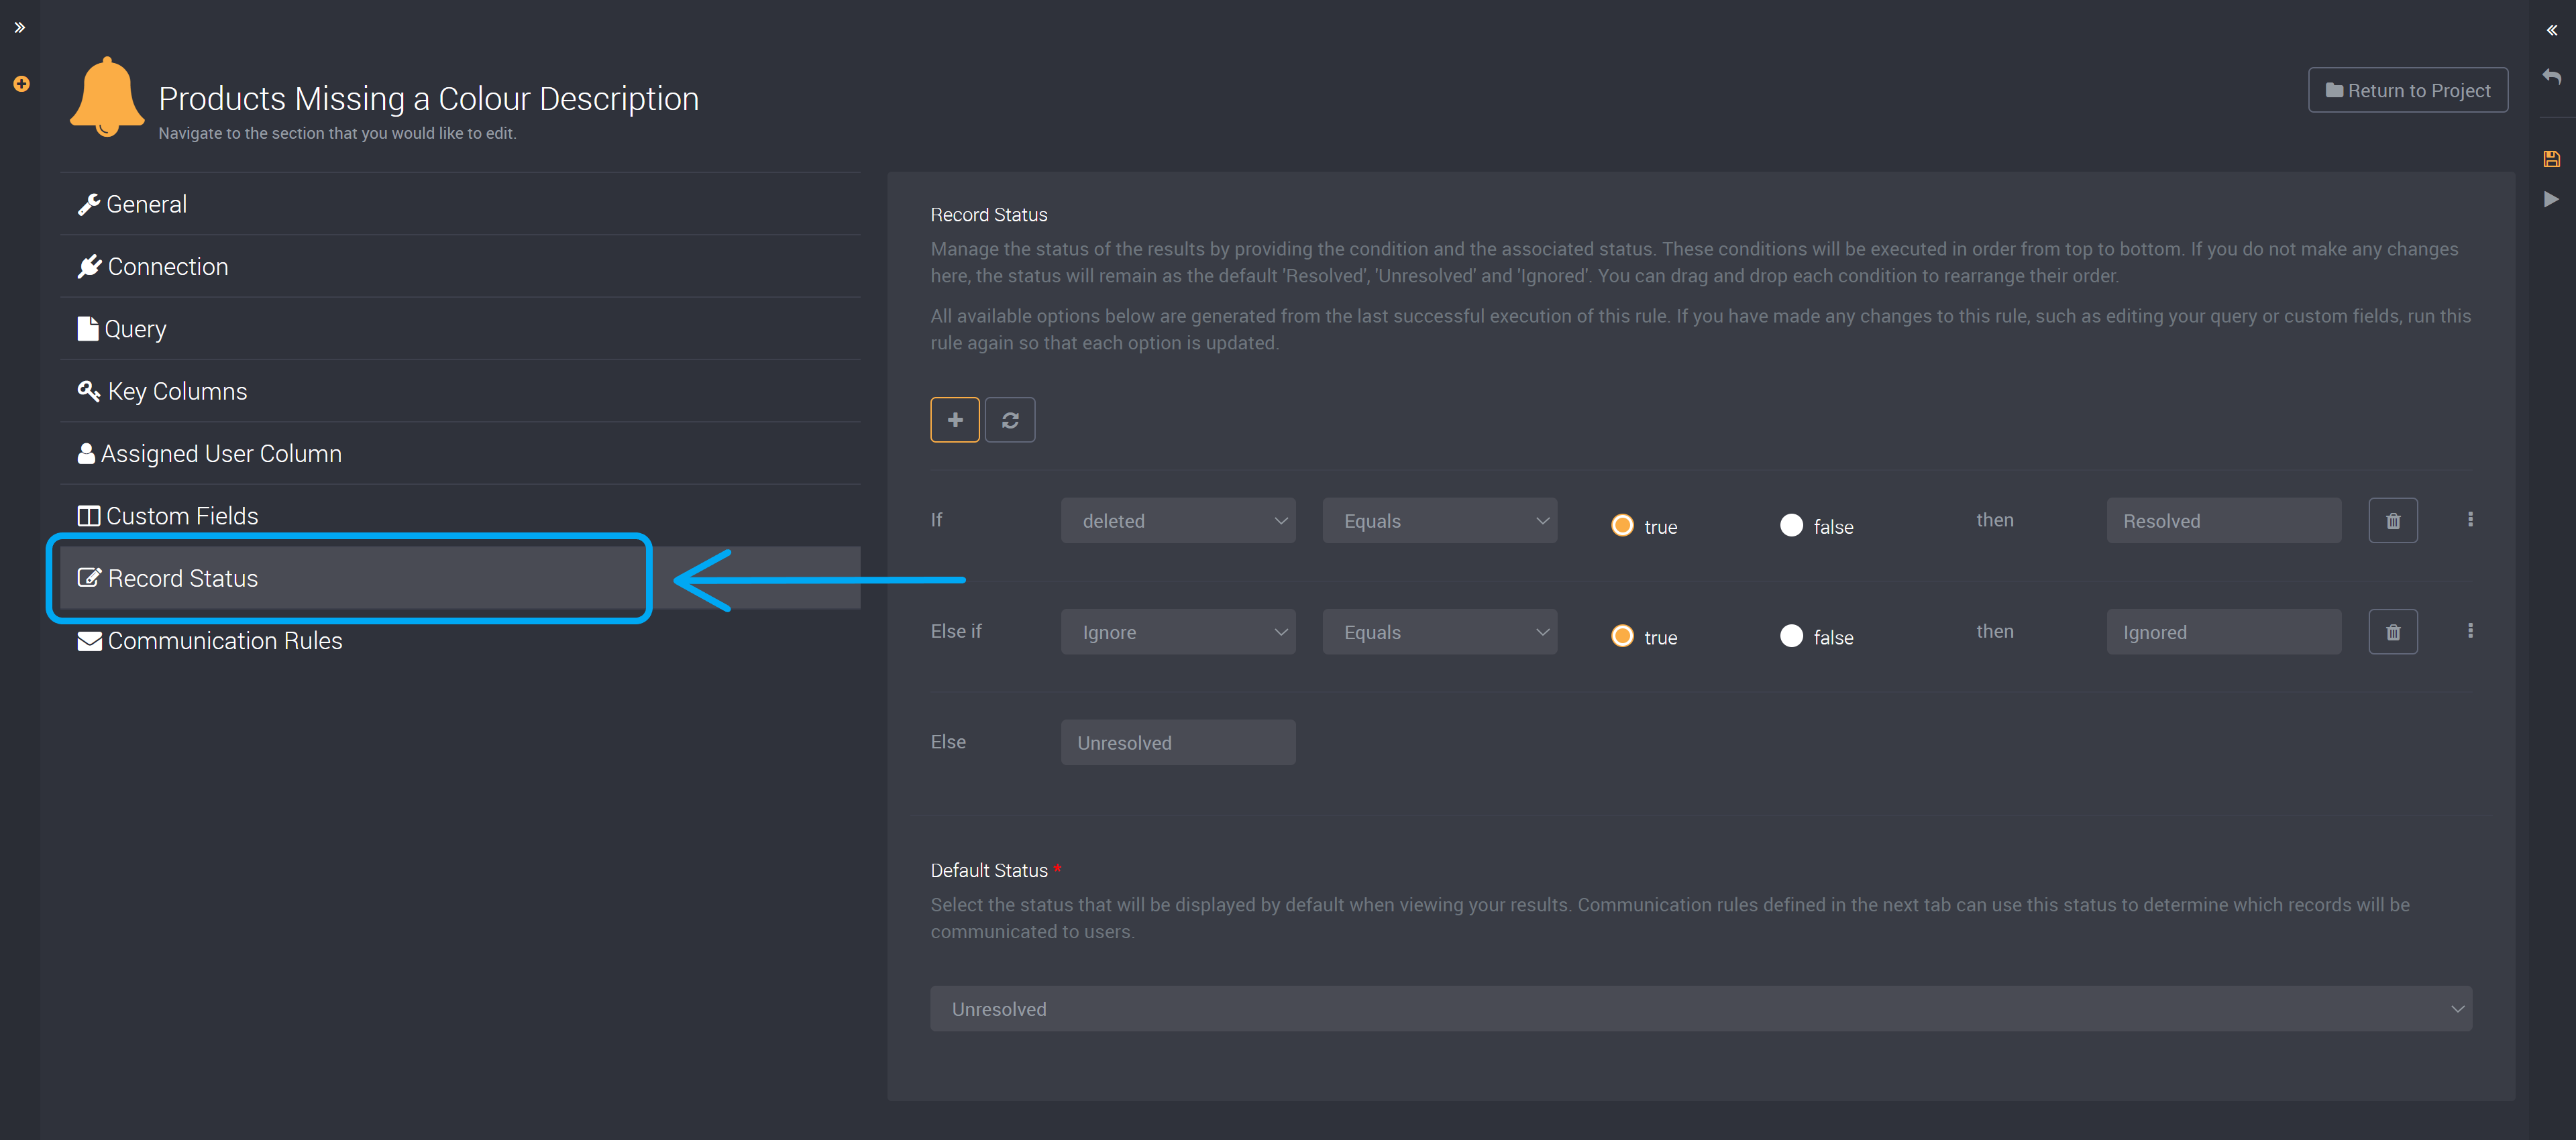Viewport: 2576px width, 1140px height.
Task: Select true for the Ignore condition
Action: 1622,637
